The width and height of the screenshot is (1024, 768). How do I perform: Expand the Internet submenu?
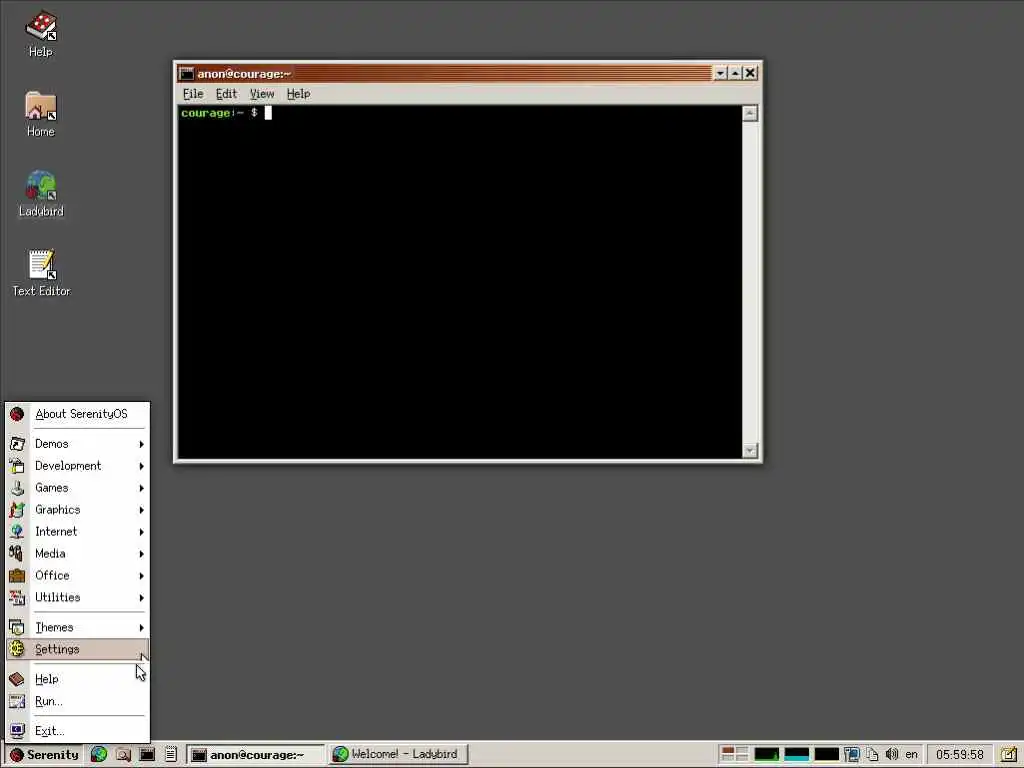(x=78, y=532)
